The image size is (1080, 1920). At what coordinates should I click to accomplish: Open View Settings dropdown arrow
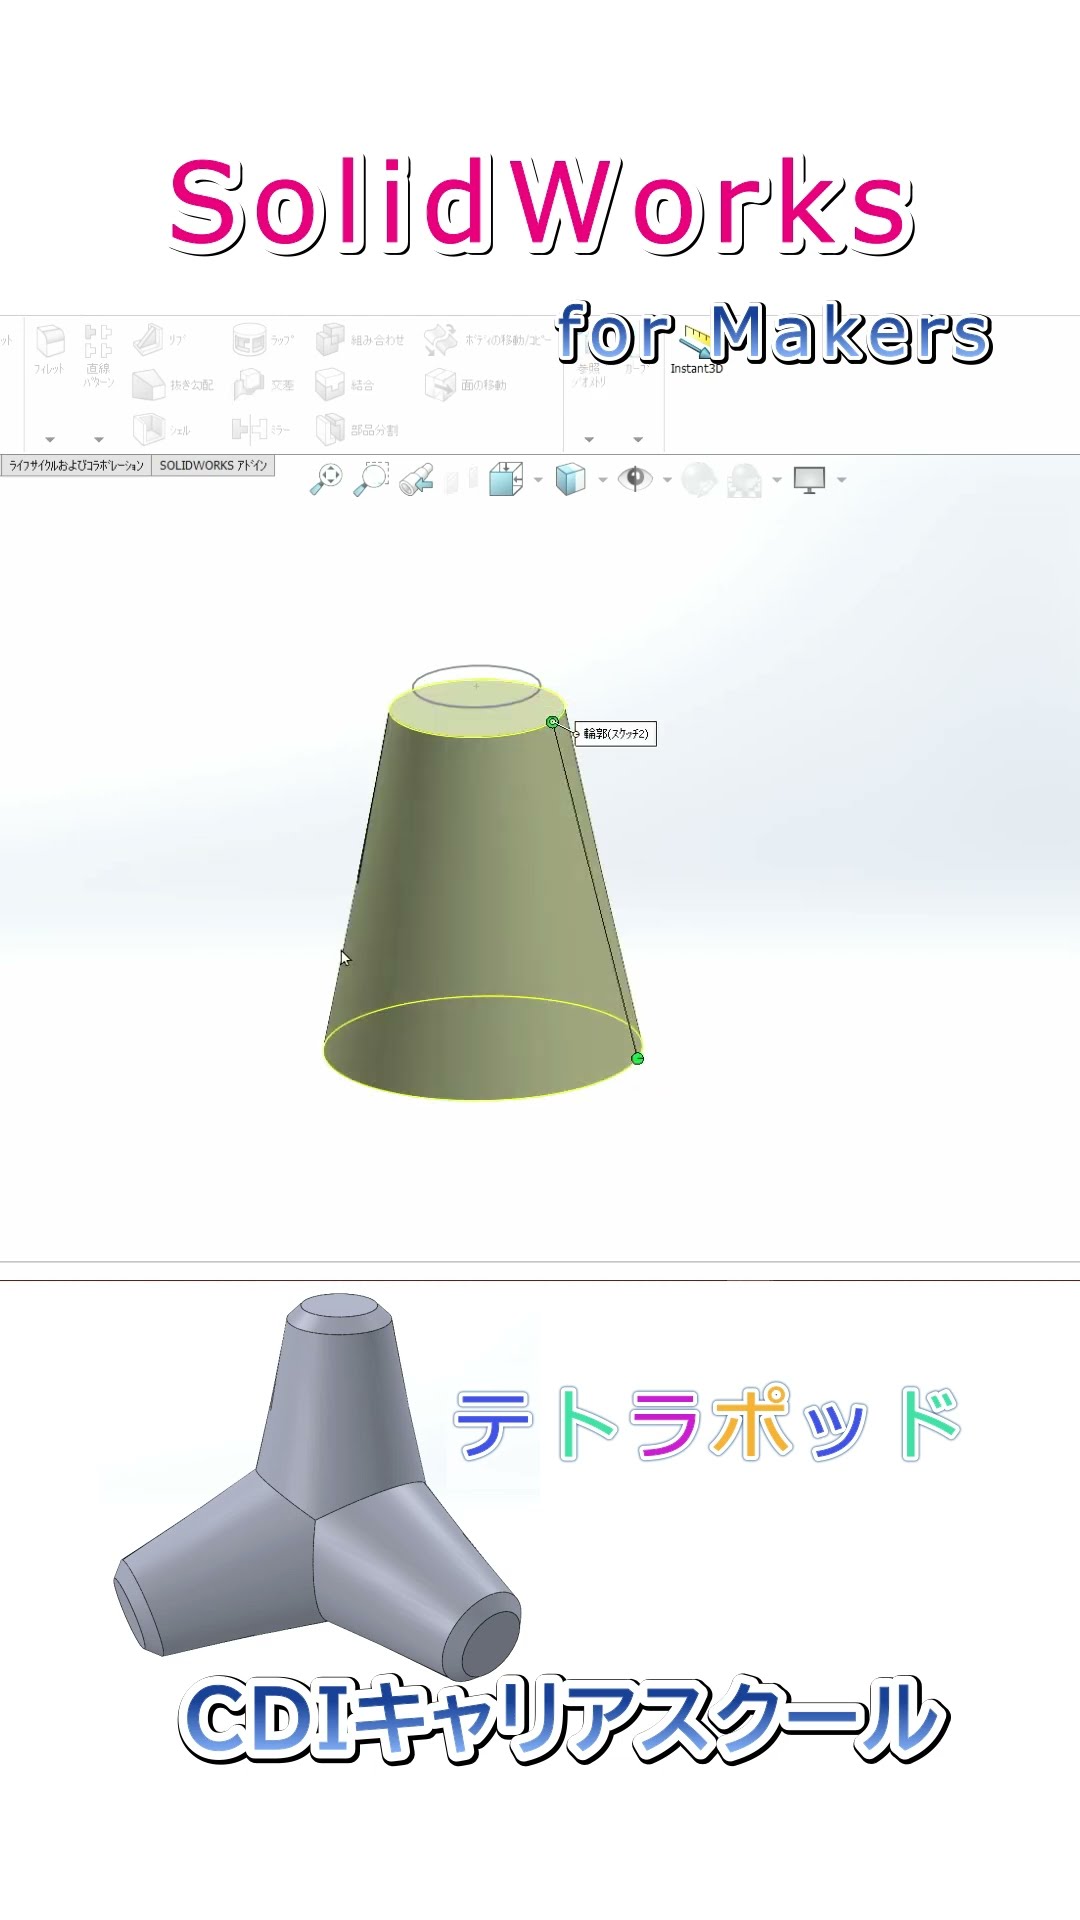click(841, 481)
